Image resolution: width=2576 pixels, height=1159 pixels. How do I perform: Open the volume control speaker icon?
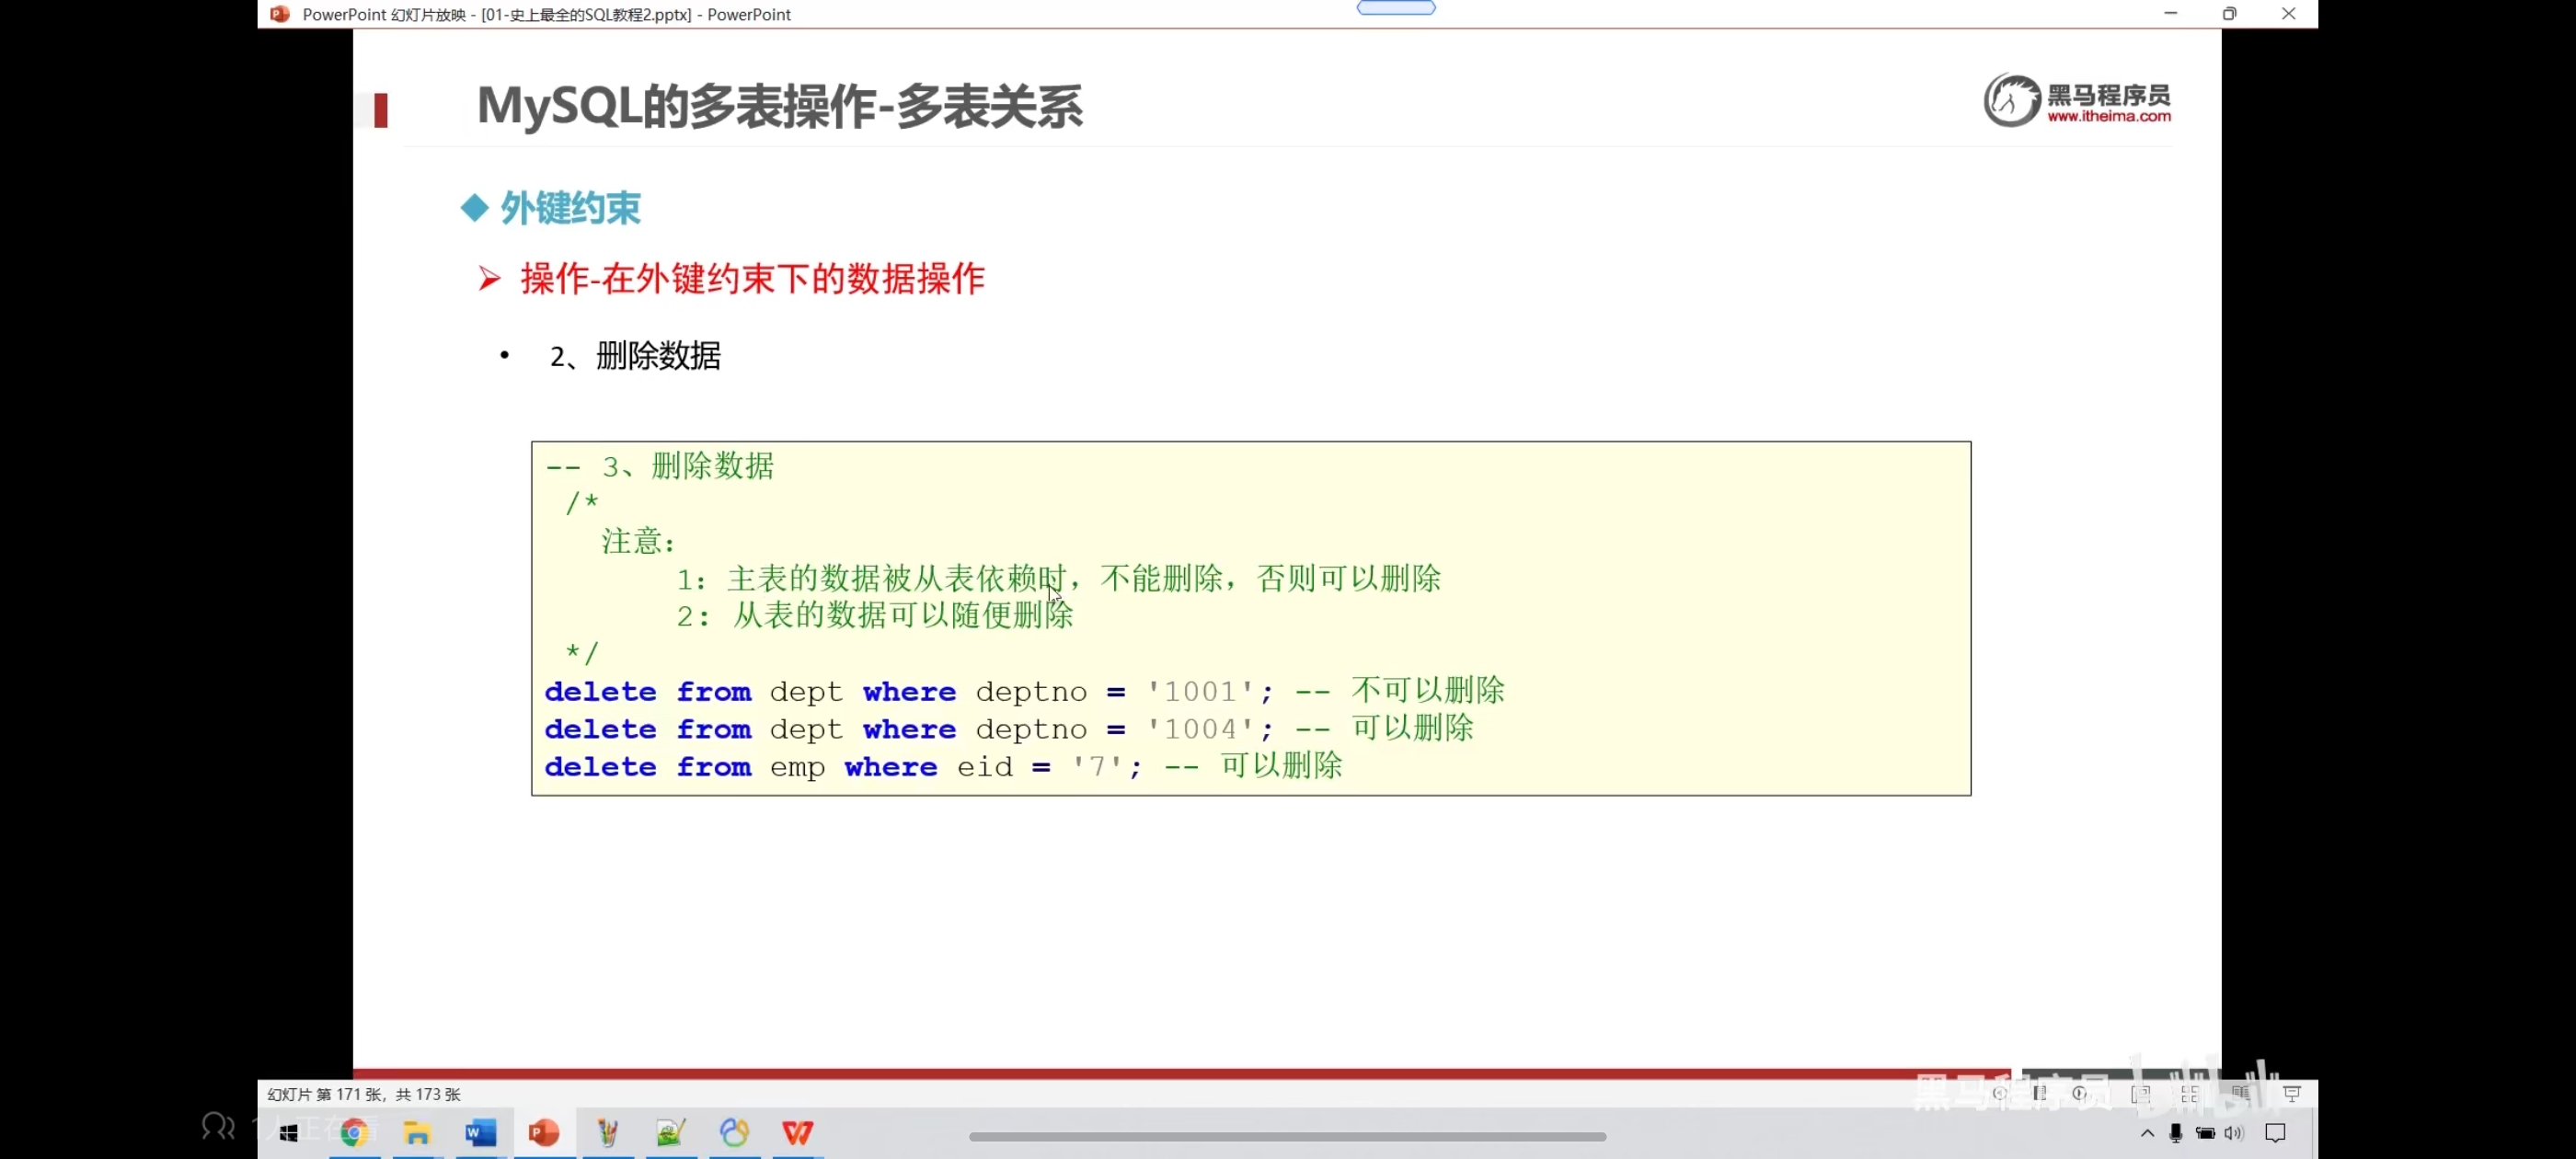[x=2234, y=1133]
